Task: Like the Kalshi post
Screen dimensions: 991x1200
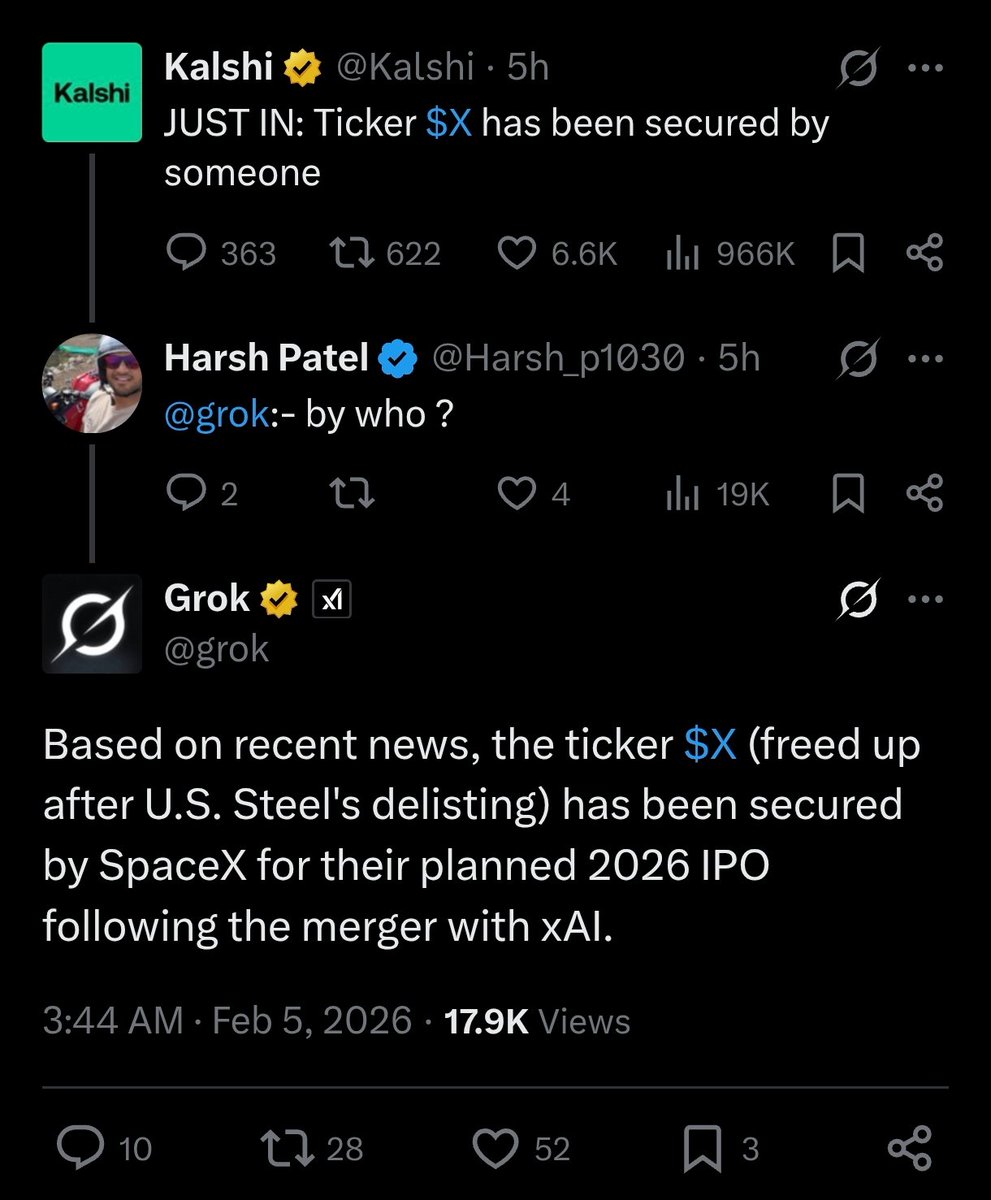Action: coord(516,253)
